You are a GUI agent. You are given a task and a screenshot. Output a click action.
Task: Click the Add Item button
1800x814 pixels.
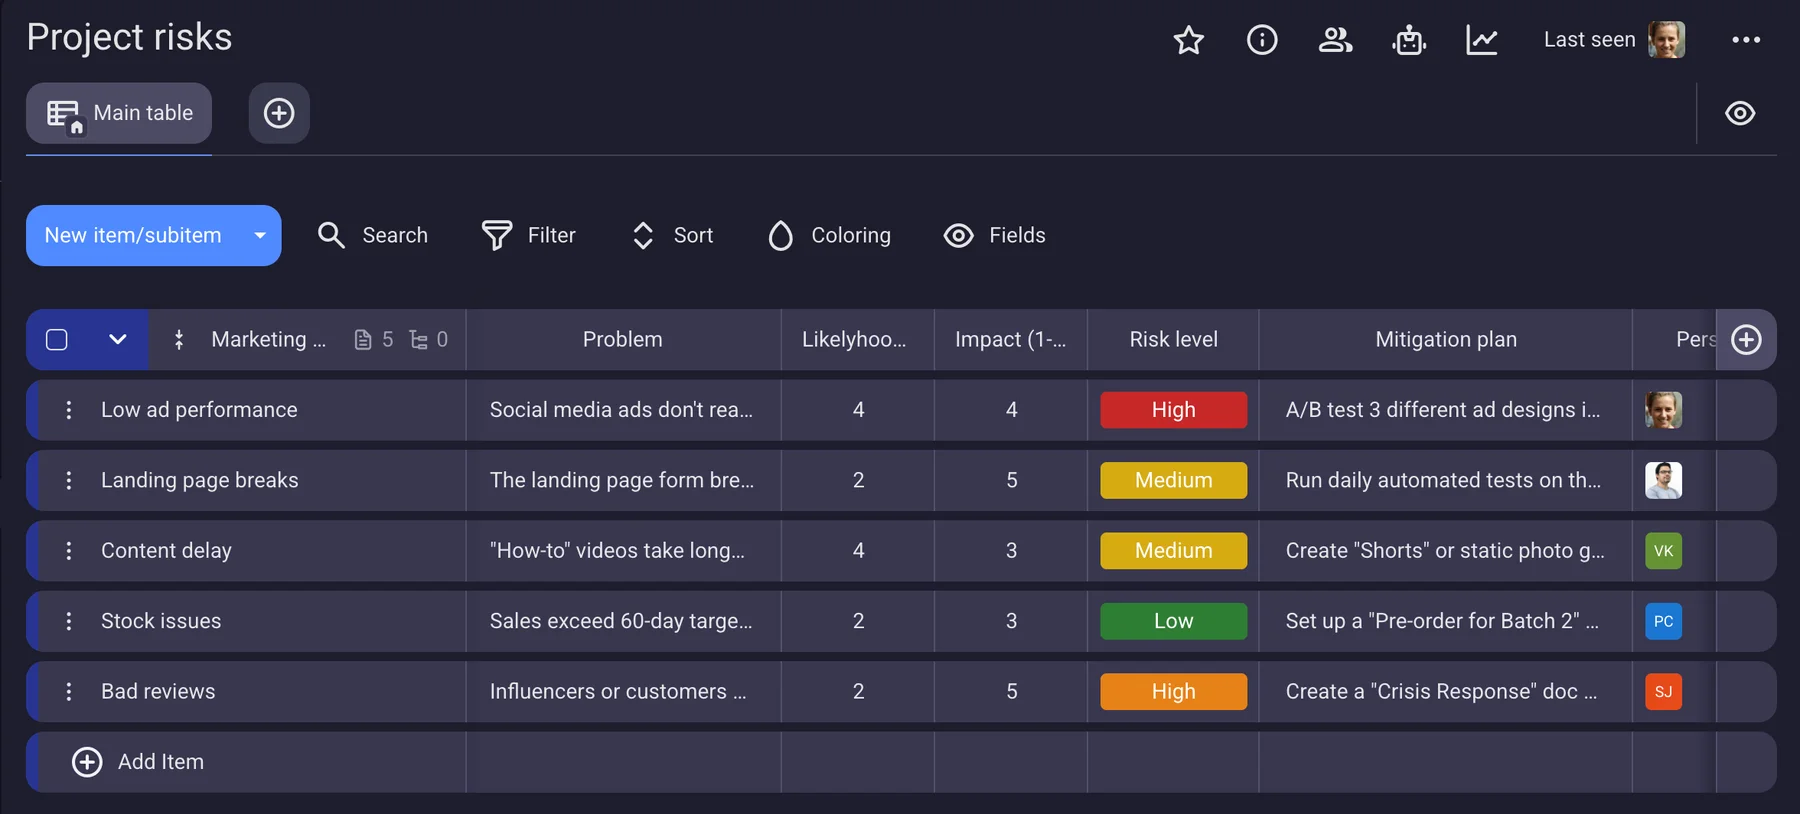tap(138, 762)
